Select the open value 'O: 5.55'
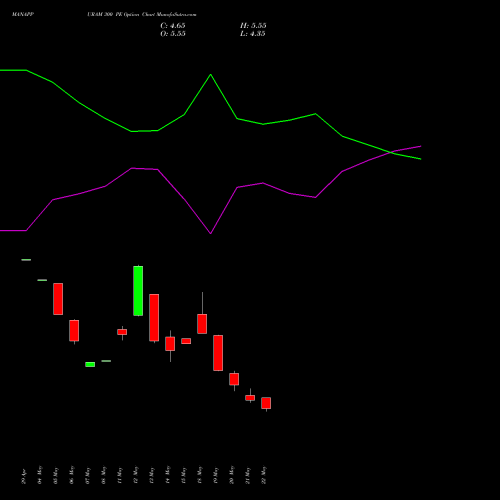The height and width of the screenshot is (500, 500). pos(173,34)
